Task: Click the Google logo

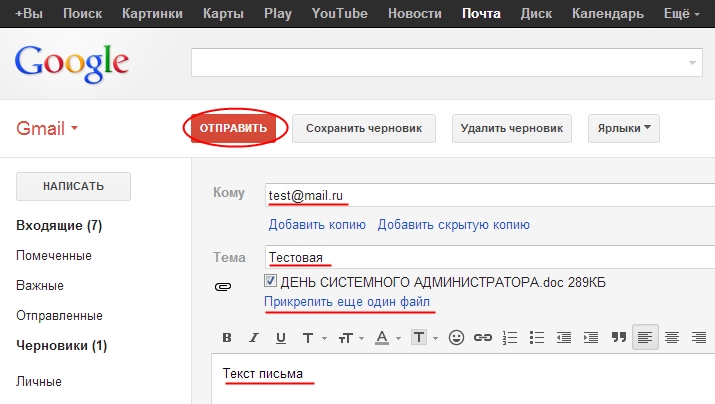Action: [72, 63]
